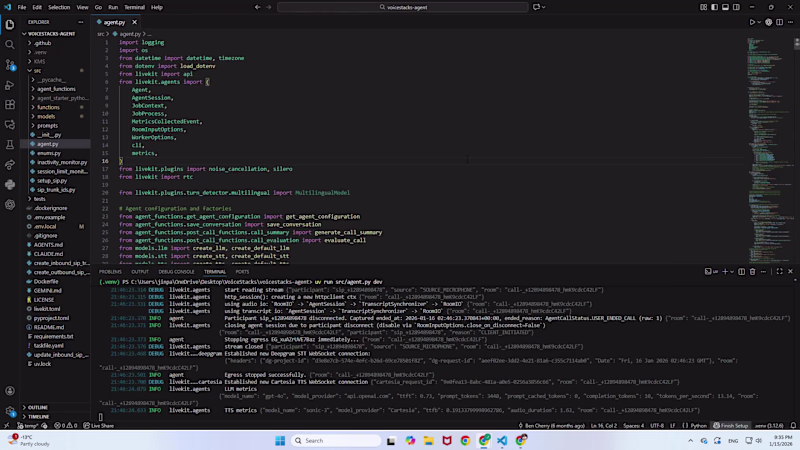Add a new terminal with plus

coord(724,272)
